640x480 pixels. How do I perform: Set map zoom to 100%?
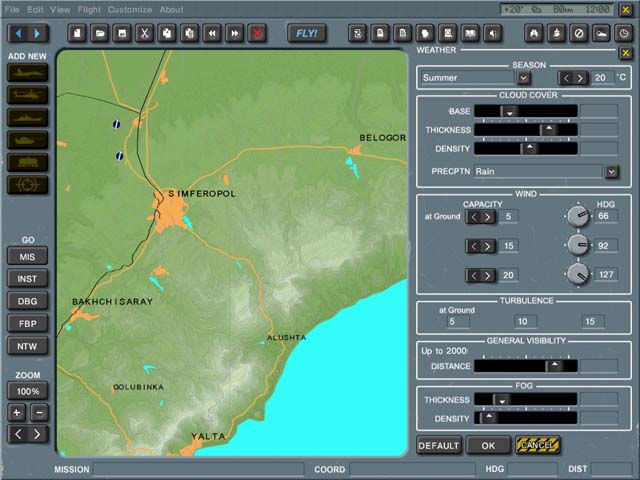pyautogui.click(x=27, y=391)
